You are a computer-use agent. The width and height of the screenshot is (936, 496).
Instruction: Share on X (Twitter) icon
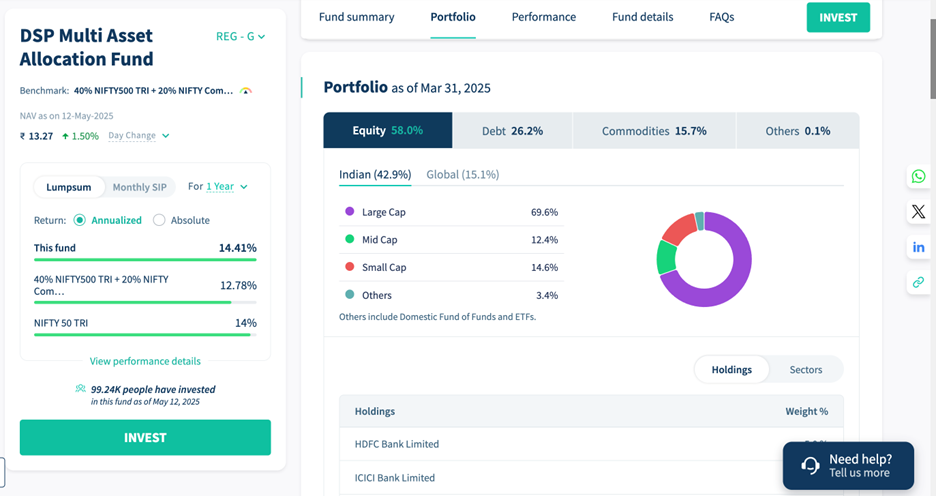pyautogui.click(x=918, y=211)
